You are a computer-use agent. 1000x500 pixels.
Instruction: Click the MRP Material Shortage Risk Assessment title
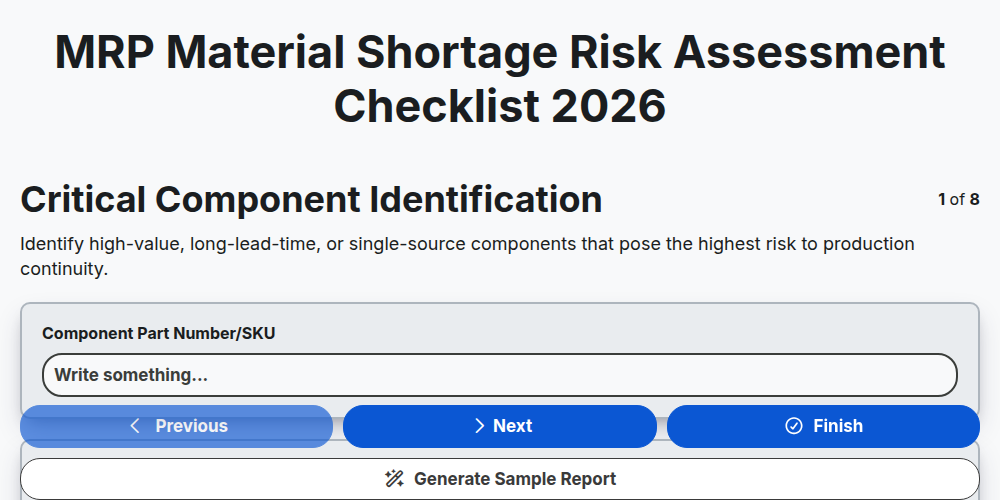pos(500,79)
